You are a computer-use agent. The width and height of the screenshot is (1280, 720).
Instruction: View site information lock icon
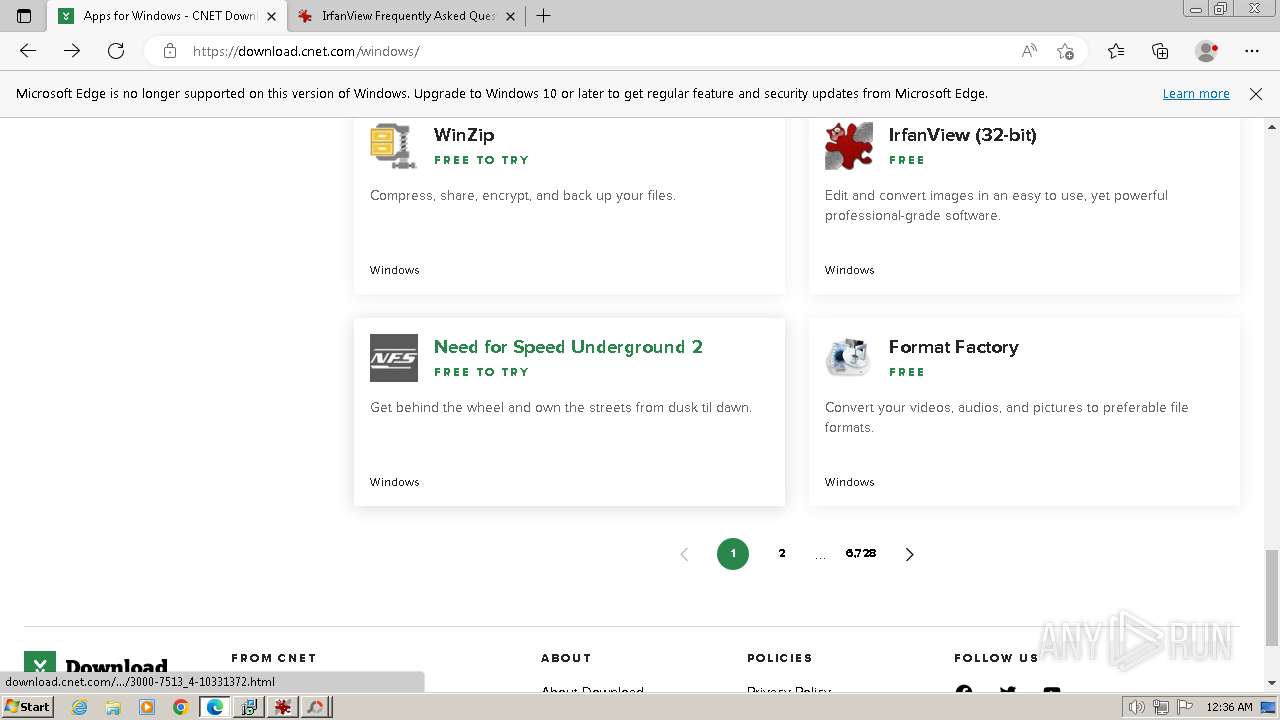tap(170, 51)
